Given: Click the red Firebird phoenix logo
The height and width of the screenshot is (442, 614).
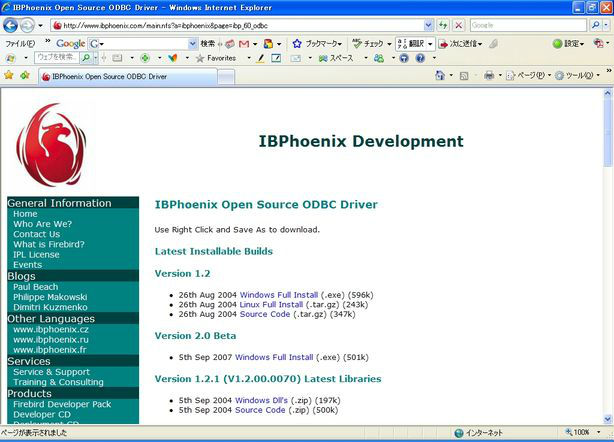Looking at the screenshot, I should point(51,145).
